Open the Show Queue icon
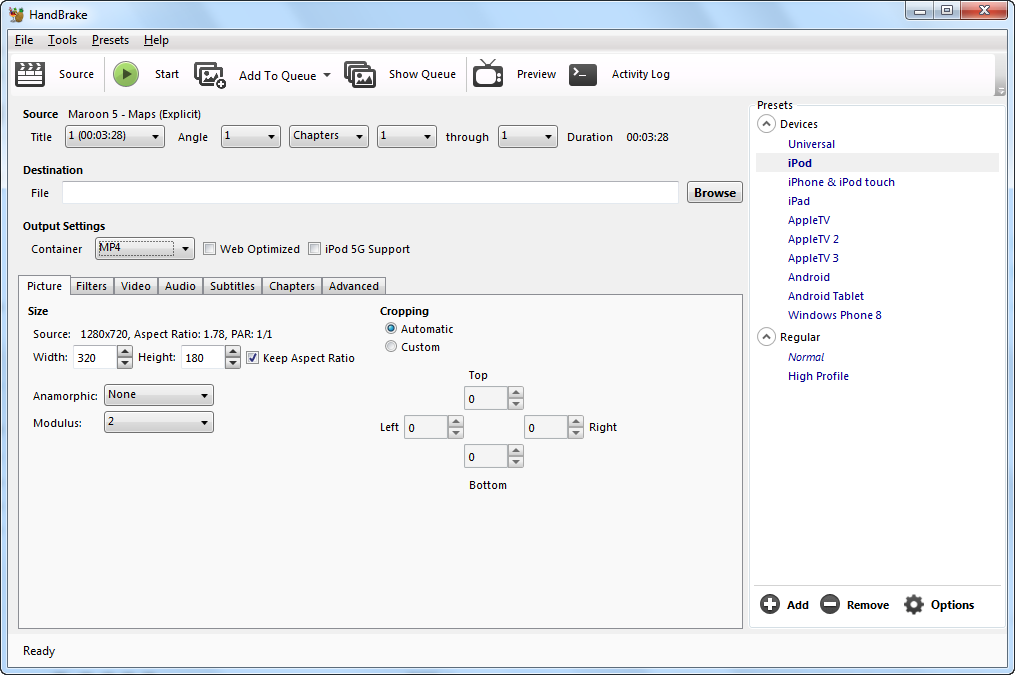Image resolution: width=1015 pixels, height=675 pixels. (360, 74)
